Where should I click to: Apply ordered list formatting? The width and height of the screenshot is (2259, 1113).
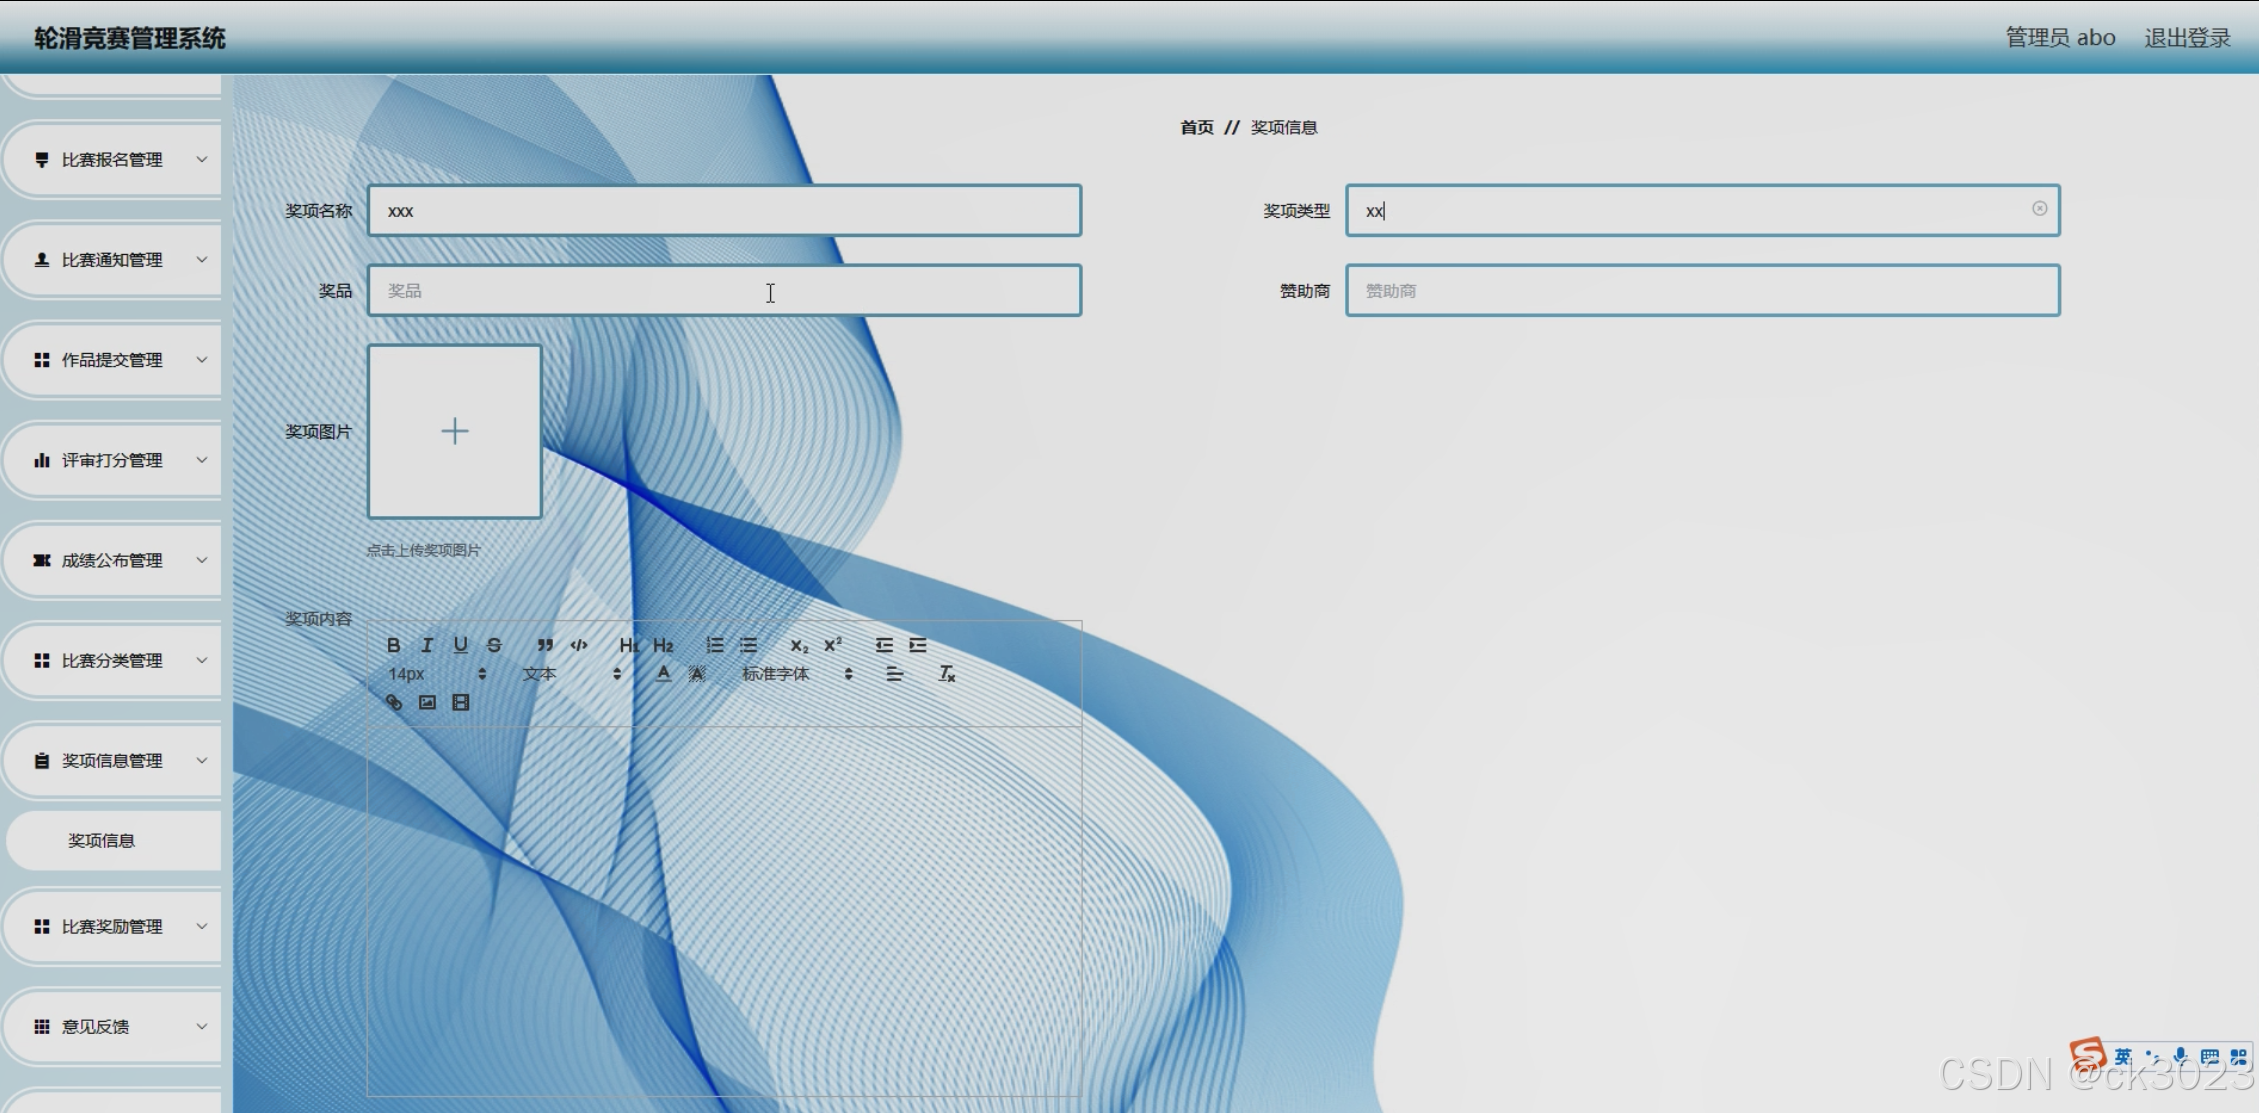(x=714, y=645)
